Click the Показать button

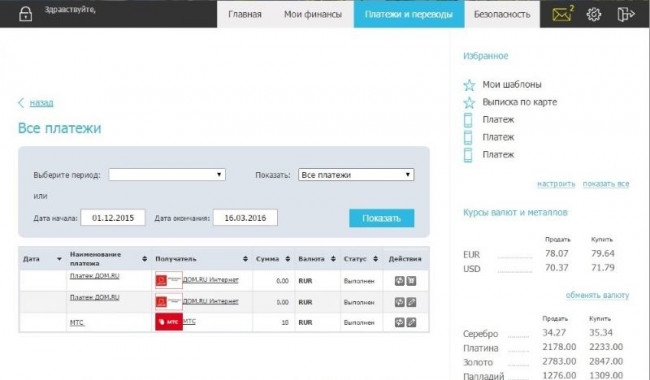coord(381,218)
